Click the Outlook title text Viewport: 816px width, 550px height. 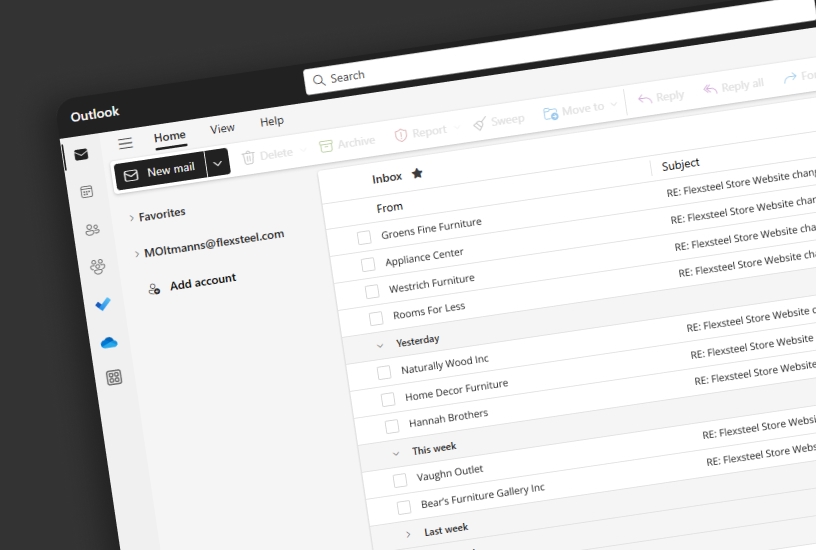95,113
